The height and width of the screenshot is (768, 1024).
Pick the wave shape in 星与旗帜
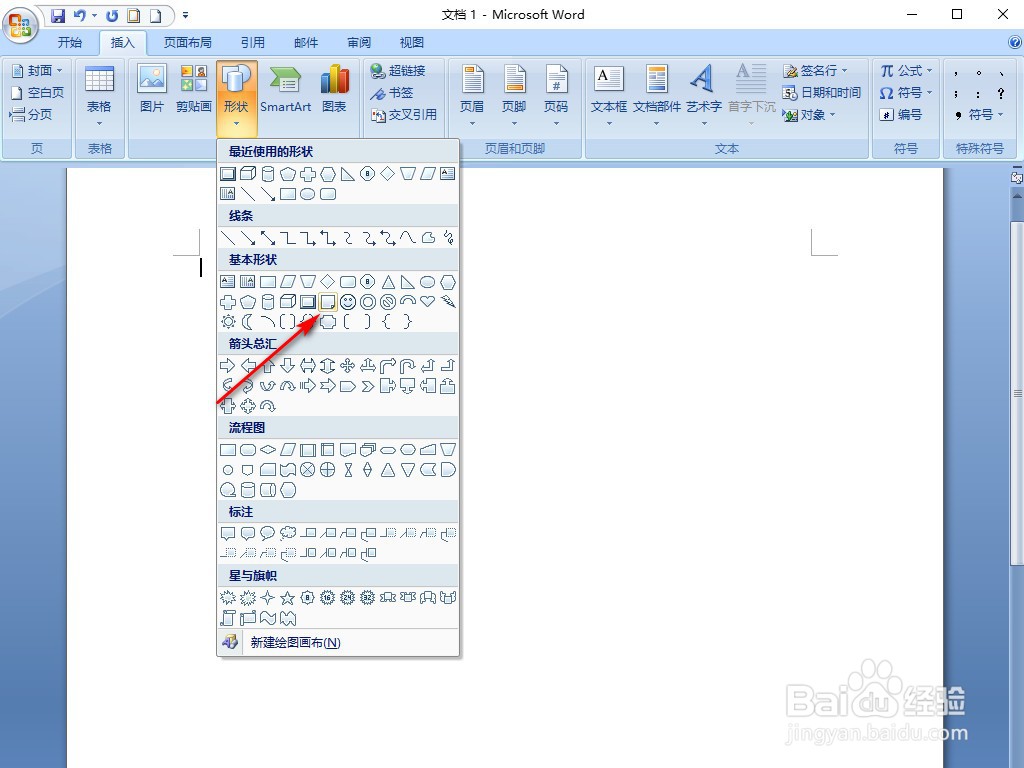[268, 618]
